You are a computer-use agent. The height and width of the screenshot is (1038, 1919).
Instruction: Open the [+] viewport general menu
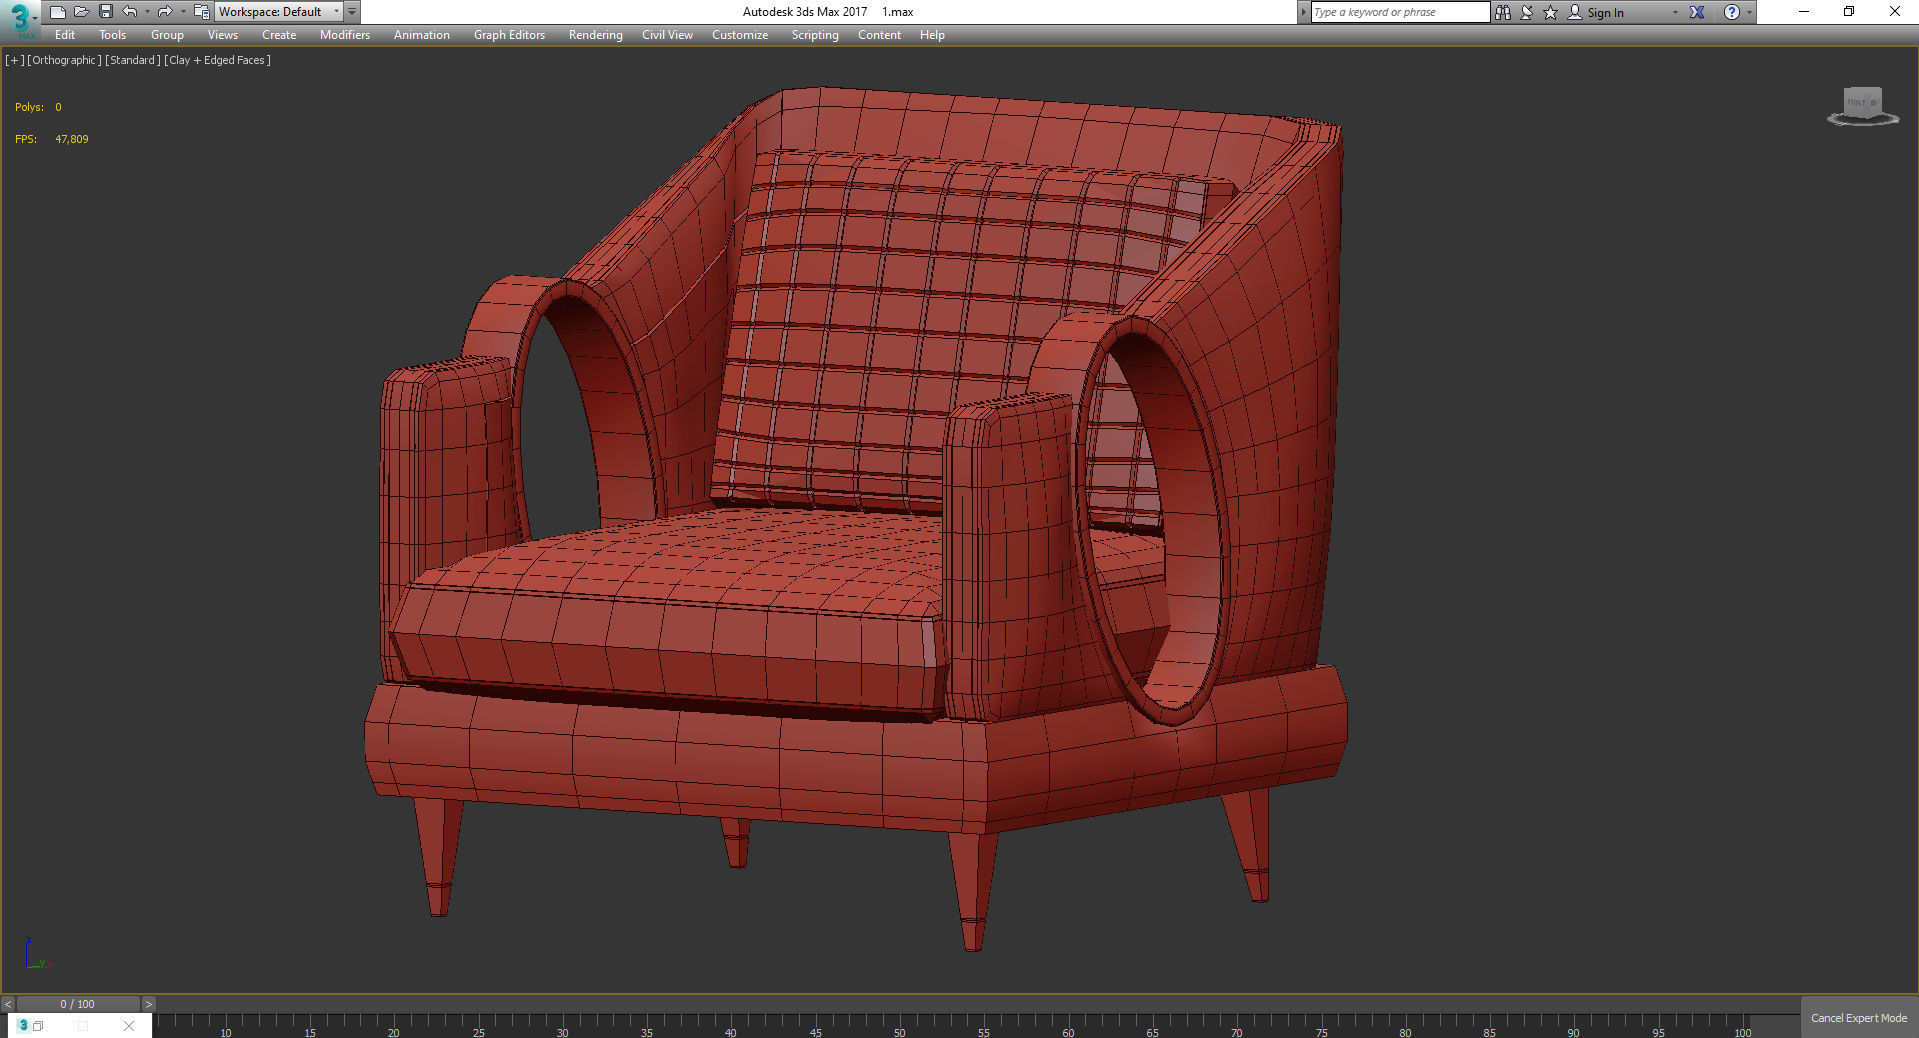[14, 60]
